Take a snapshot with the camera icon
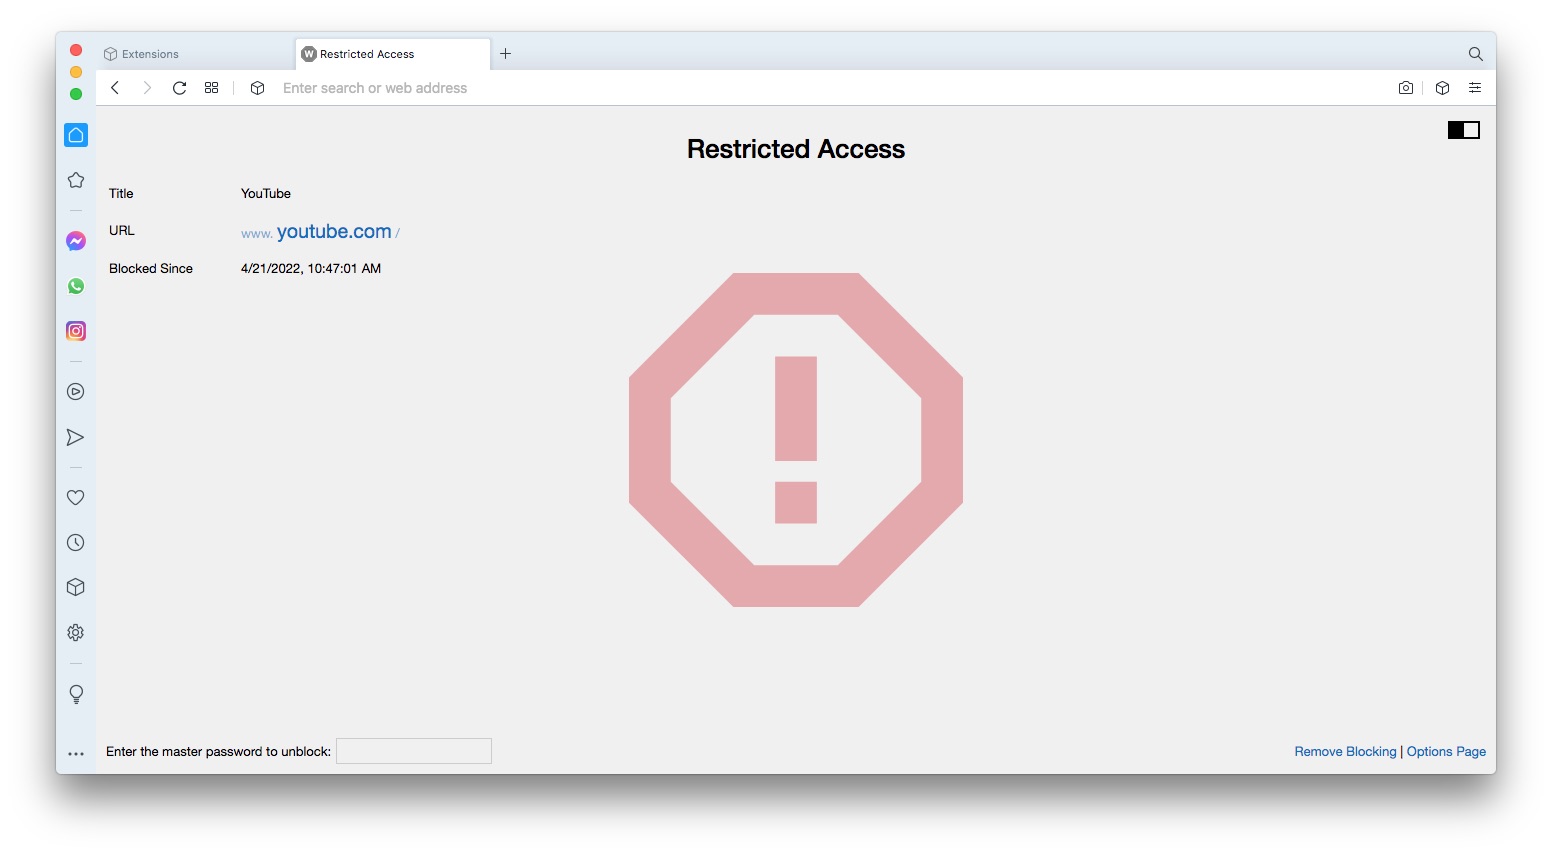This screenshot has width=1552, height=854. 1406,88
